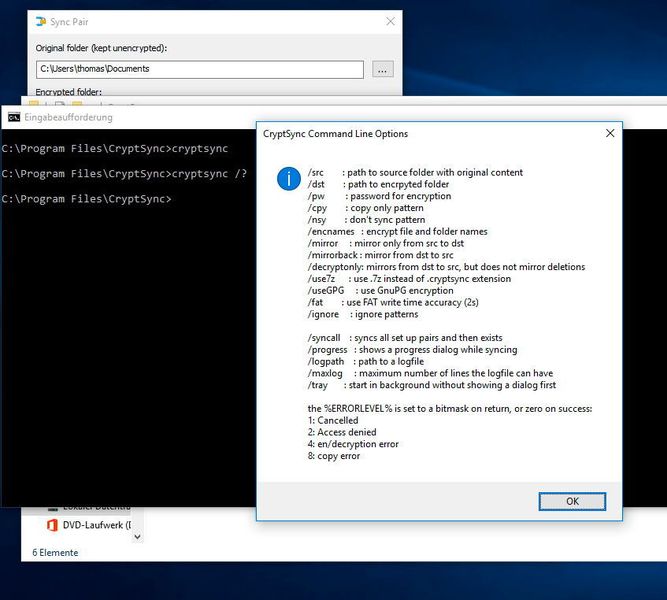Image resolution: width=667 pixels, height=600 pixels.
Task: Click the '/encnames' option line
Action: click(x=397, y=231)
